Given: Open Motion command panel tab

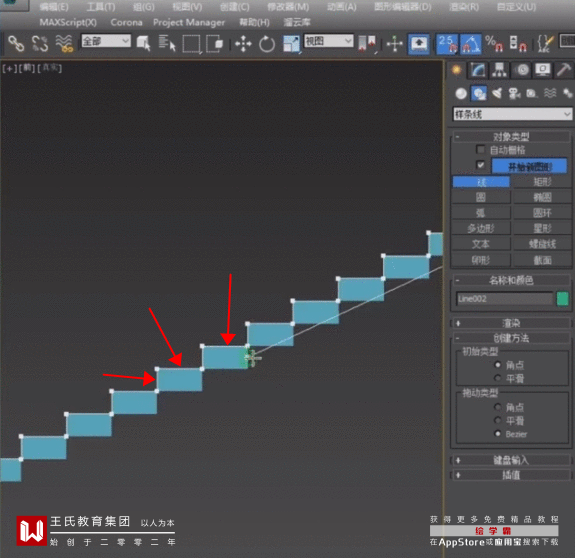Looking at the screenshot, I should tap(522, 70).
